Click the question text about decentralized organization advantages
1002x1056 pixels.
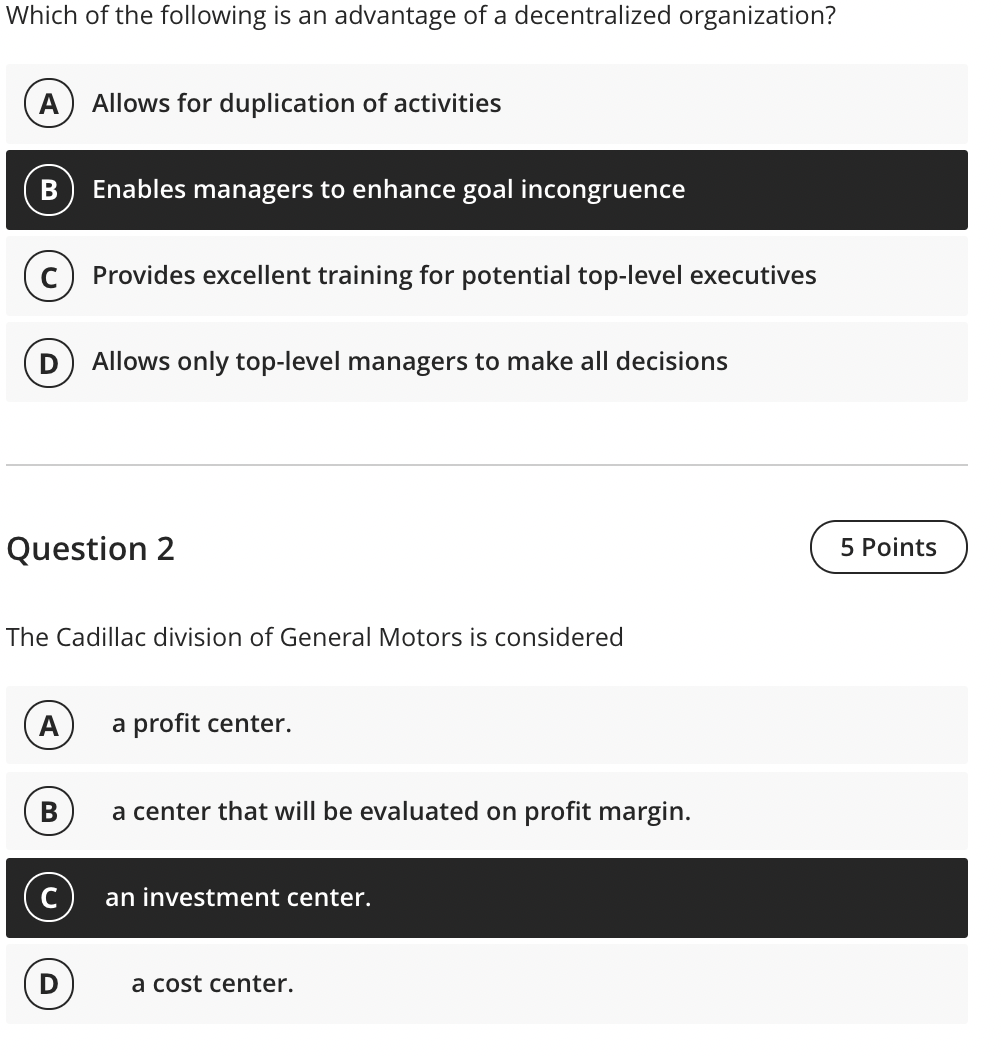click(420, 15)
